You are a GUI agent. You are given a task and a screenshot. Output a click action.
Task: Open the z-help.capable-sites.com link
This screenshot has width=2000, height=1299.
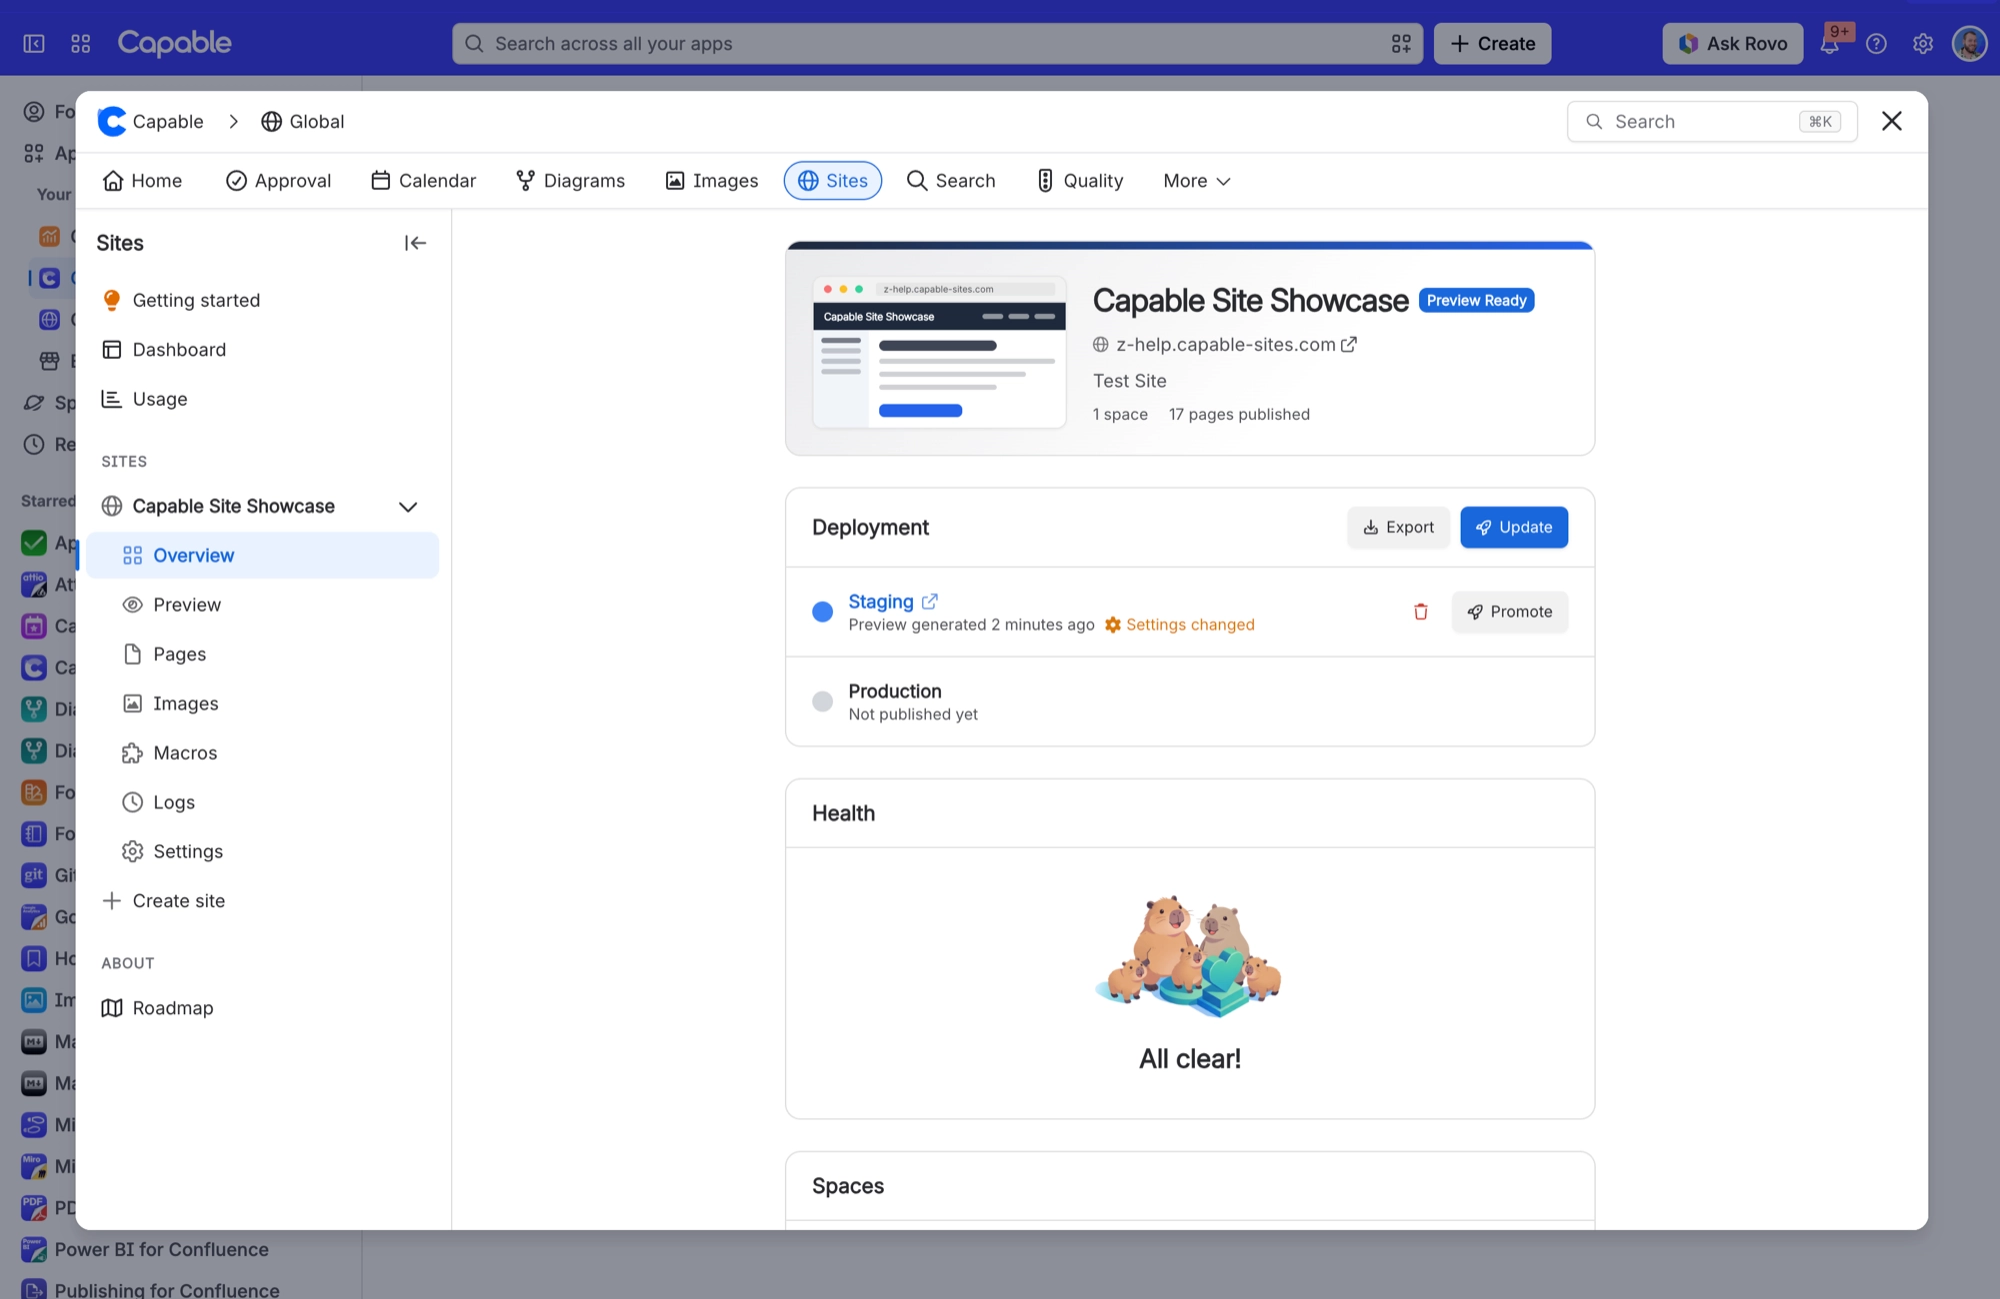pos(1226,344)
